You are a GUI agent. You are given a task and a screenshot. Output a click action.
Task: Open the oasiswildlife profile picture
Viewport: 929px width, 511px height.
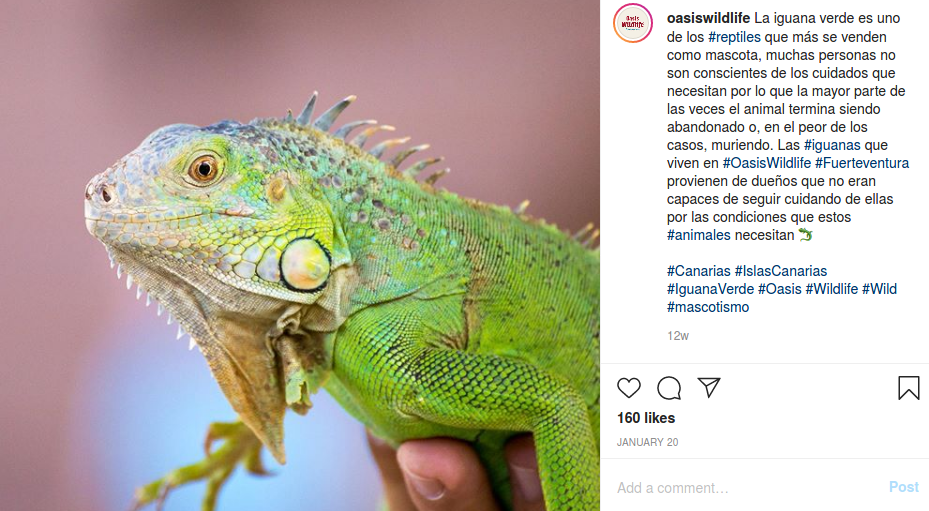633,24
